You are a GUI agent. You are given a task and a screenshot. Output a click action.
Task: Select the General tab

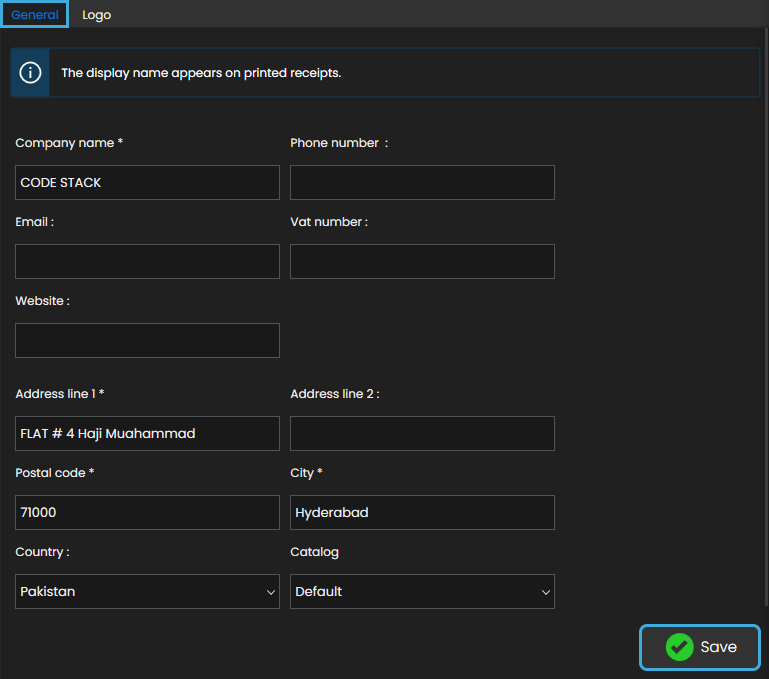click(x=34, y=15)
